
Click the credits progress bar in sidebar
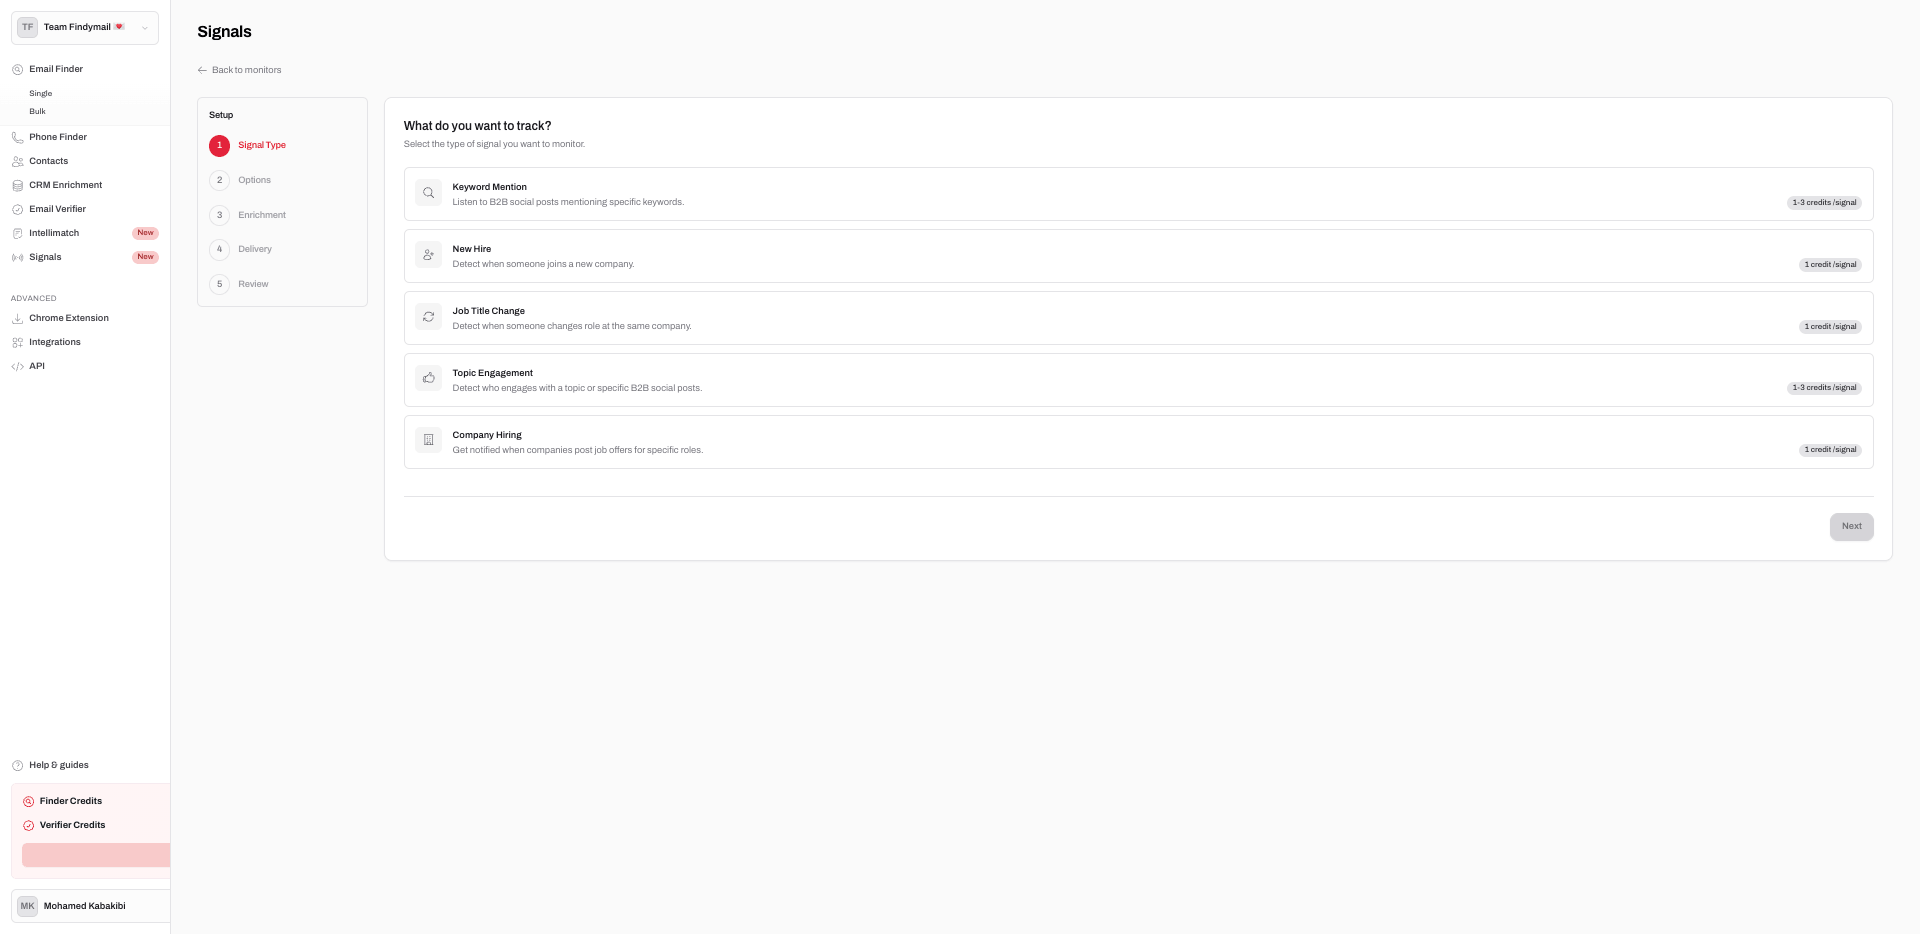96,855
